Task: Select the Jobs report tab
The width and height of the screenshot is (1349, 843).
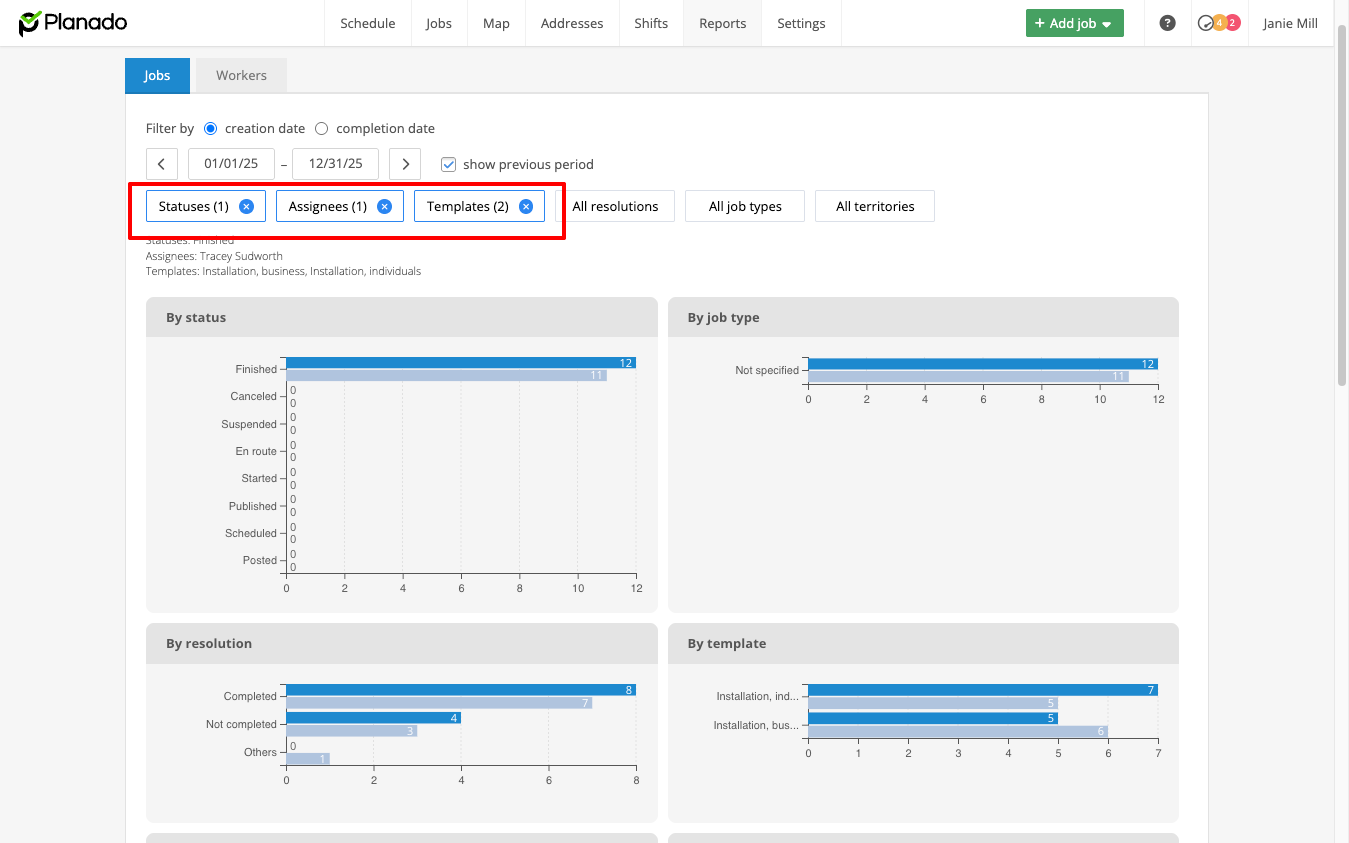Action: click(x=157, y=75)
